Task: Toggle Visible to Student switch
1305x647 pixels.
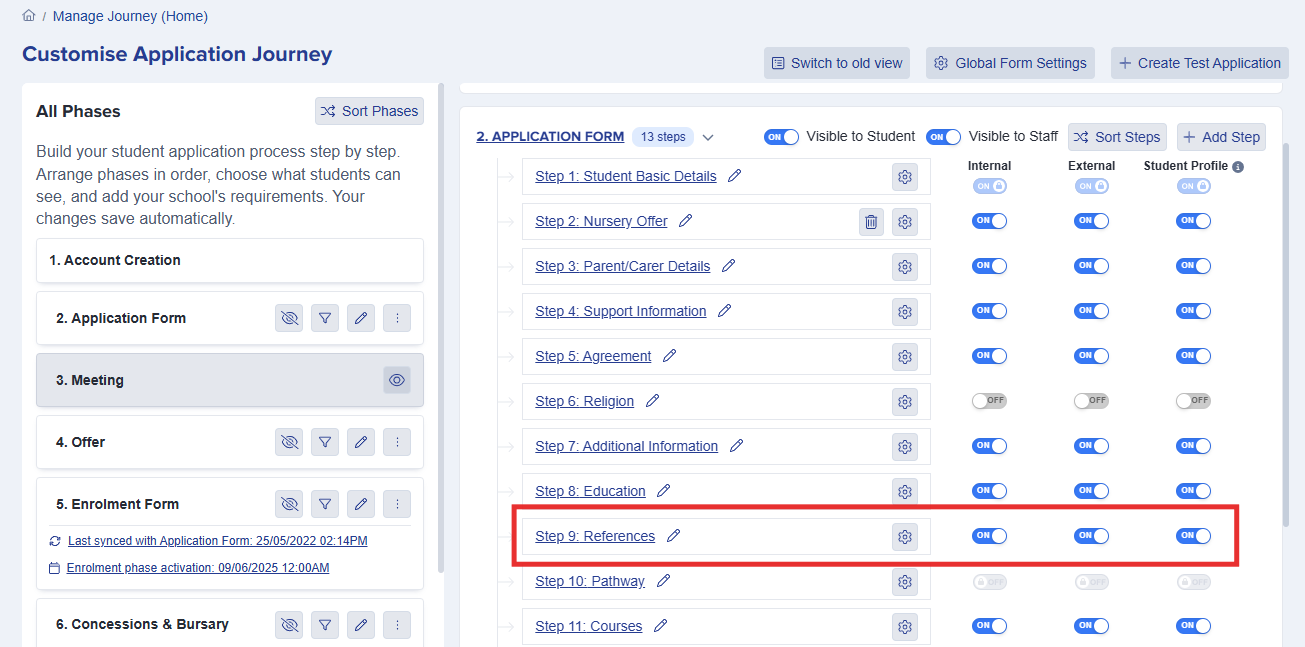Action: pyautogui.click(x=781, y=137)
